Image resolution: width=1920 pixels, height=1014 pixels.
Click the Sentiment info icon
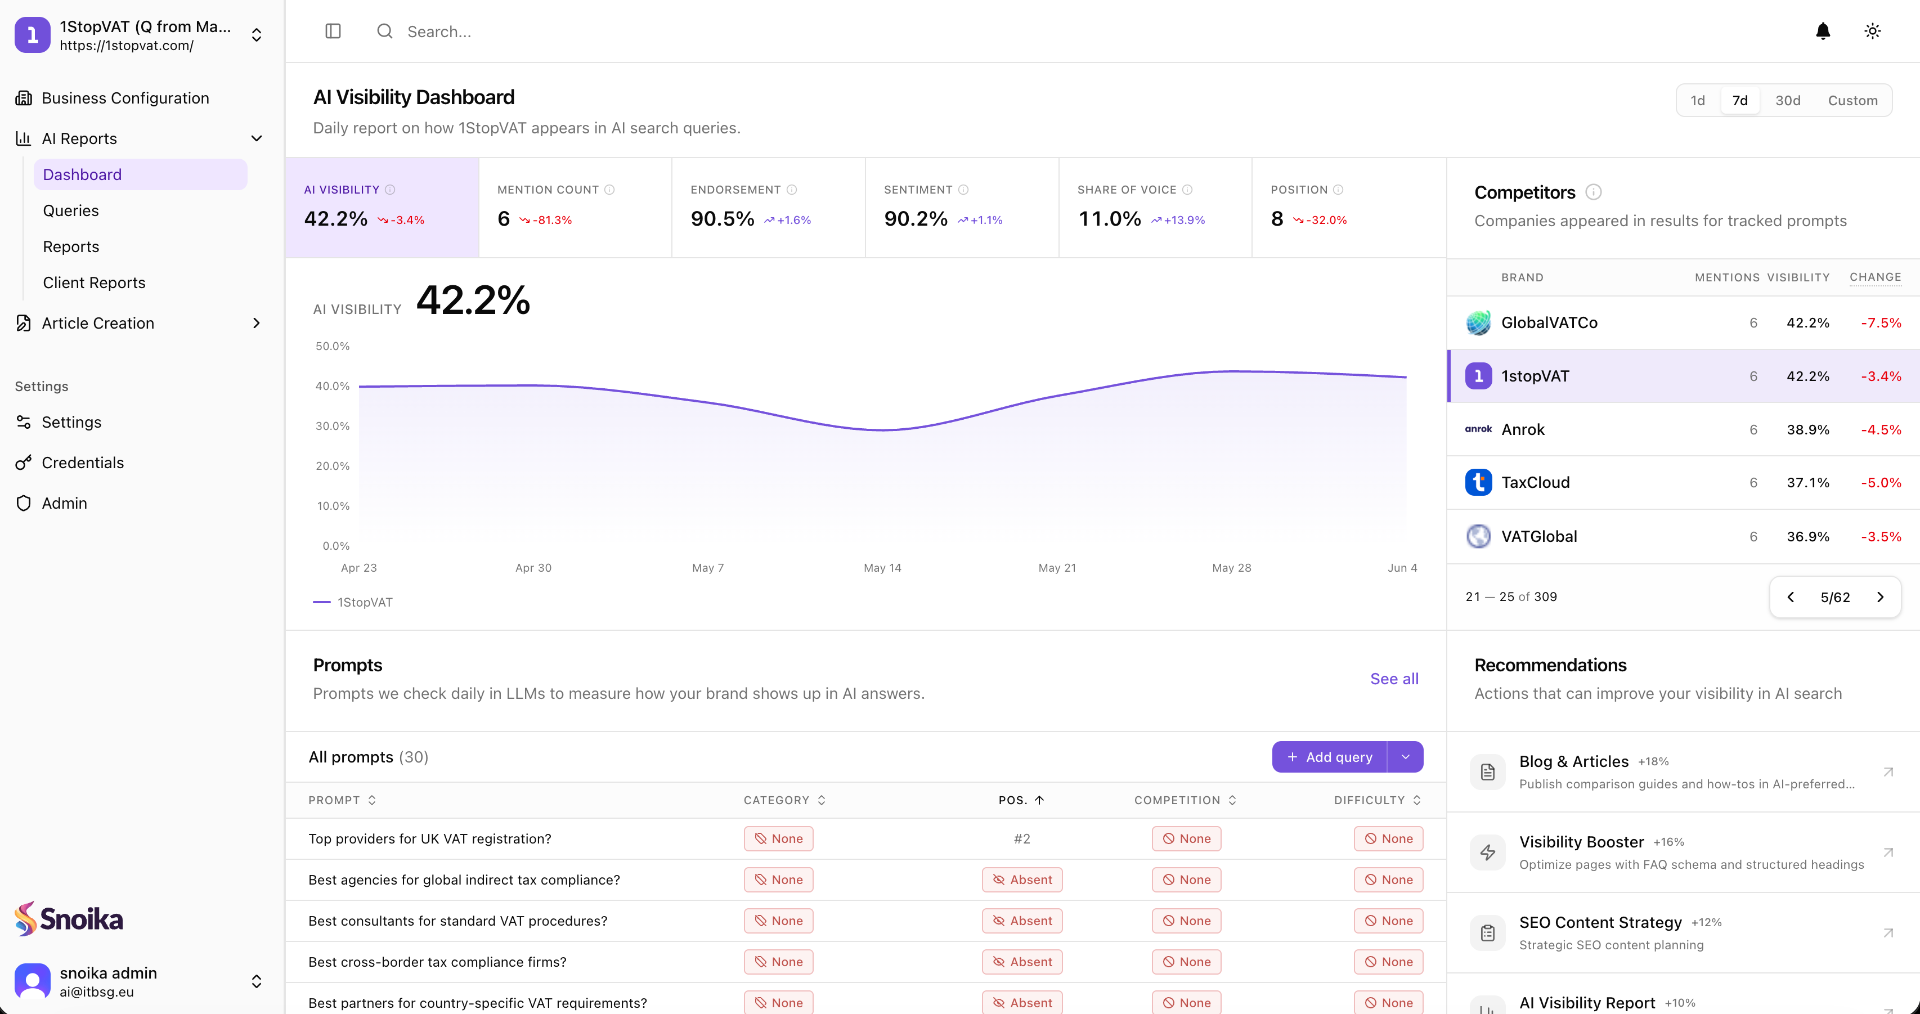tap(964, 190)
